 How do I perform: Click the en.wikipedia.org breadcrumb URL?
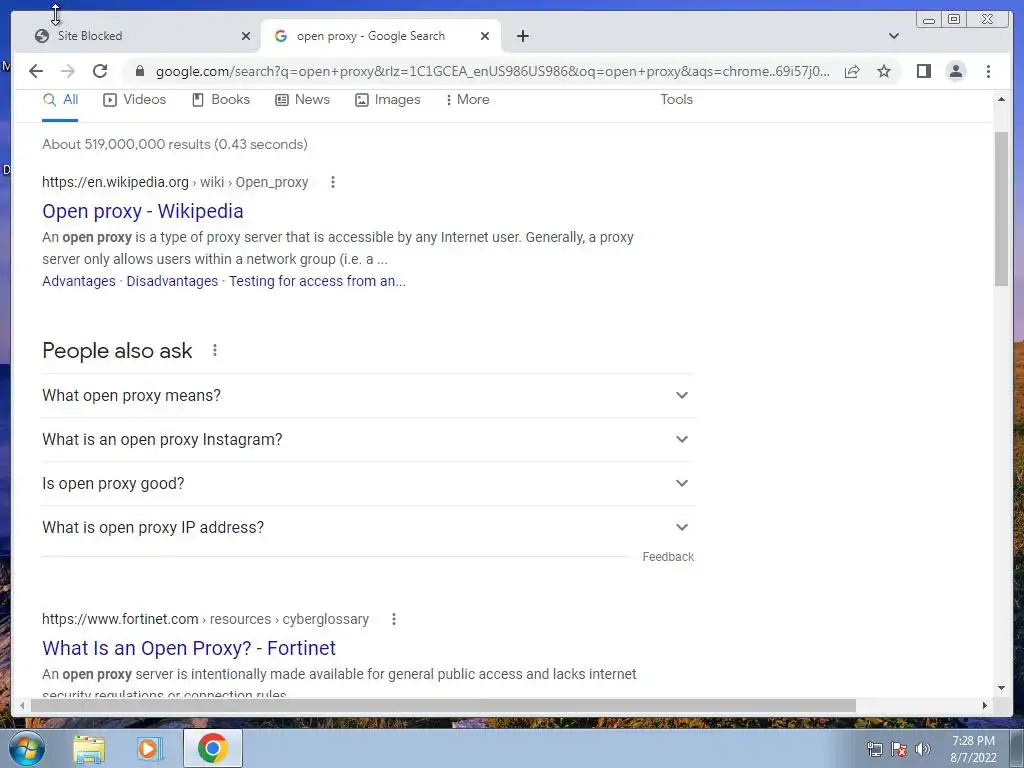click(175, 182)
